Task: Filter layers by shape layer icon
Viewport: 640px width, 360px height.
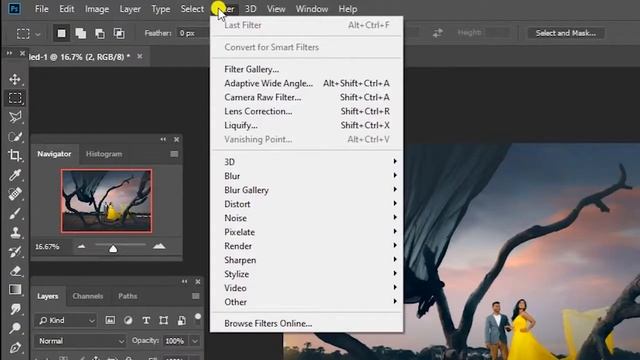Action: click(x=164, y=320)
